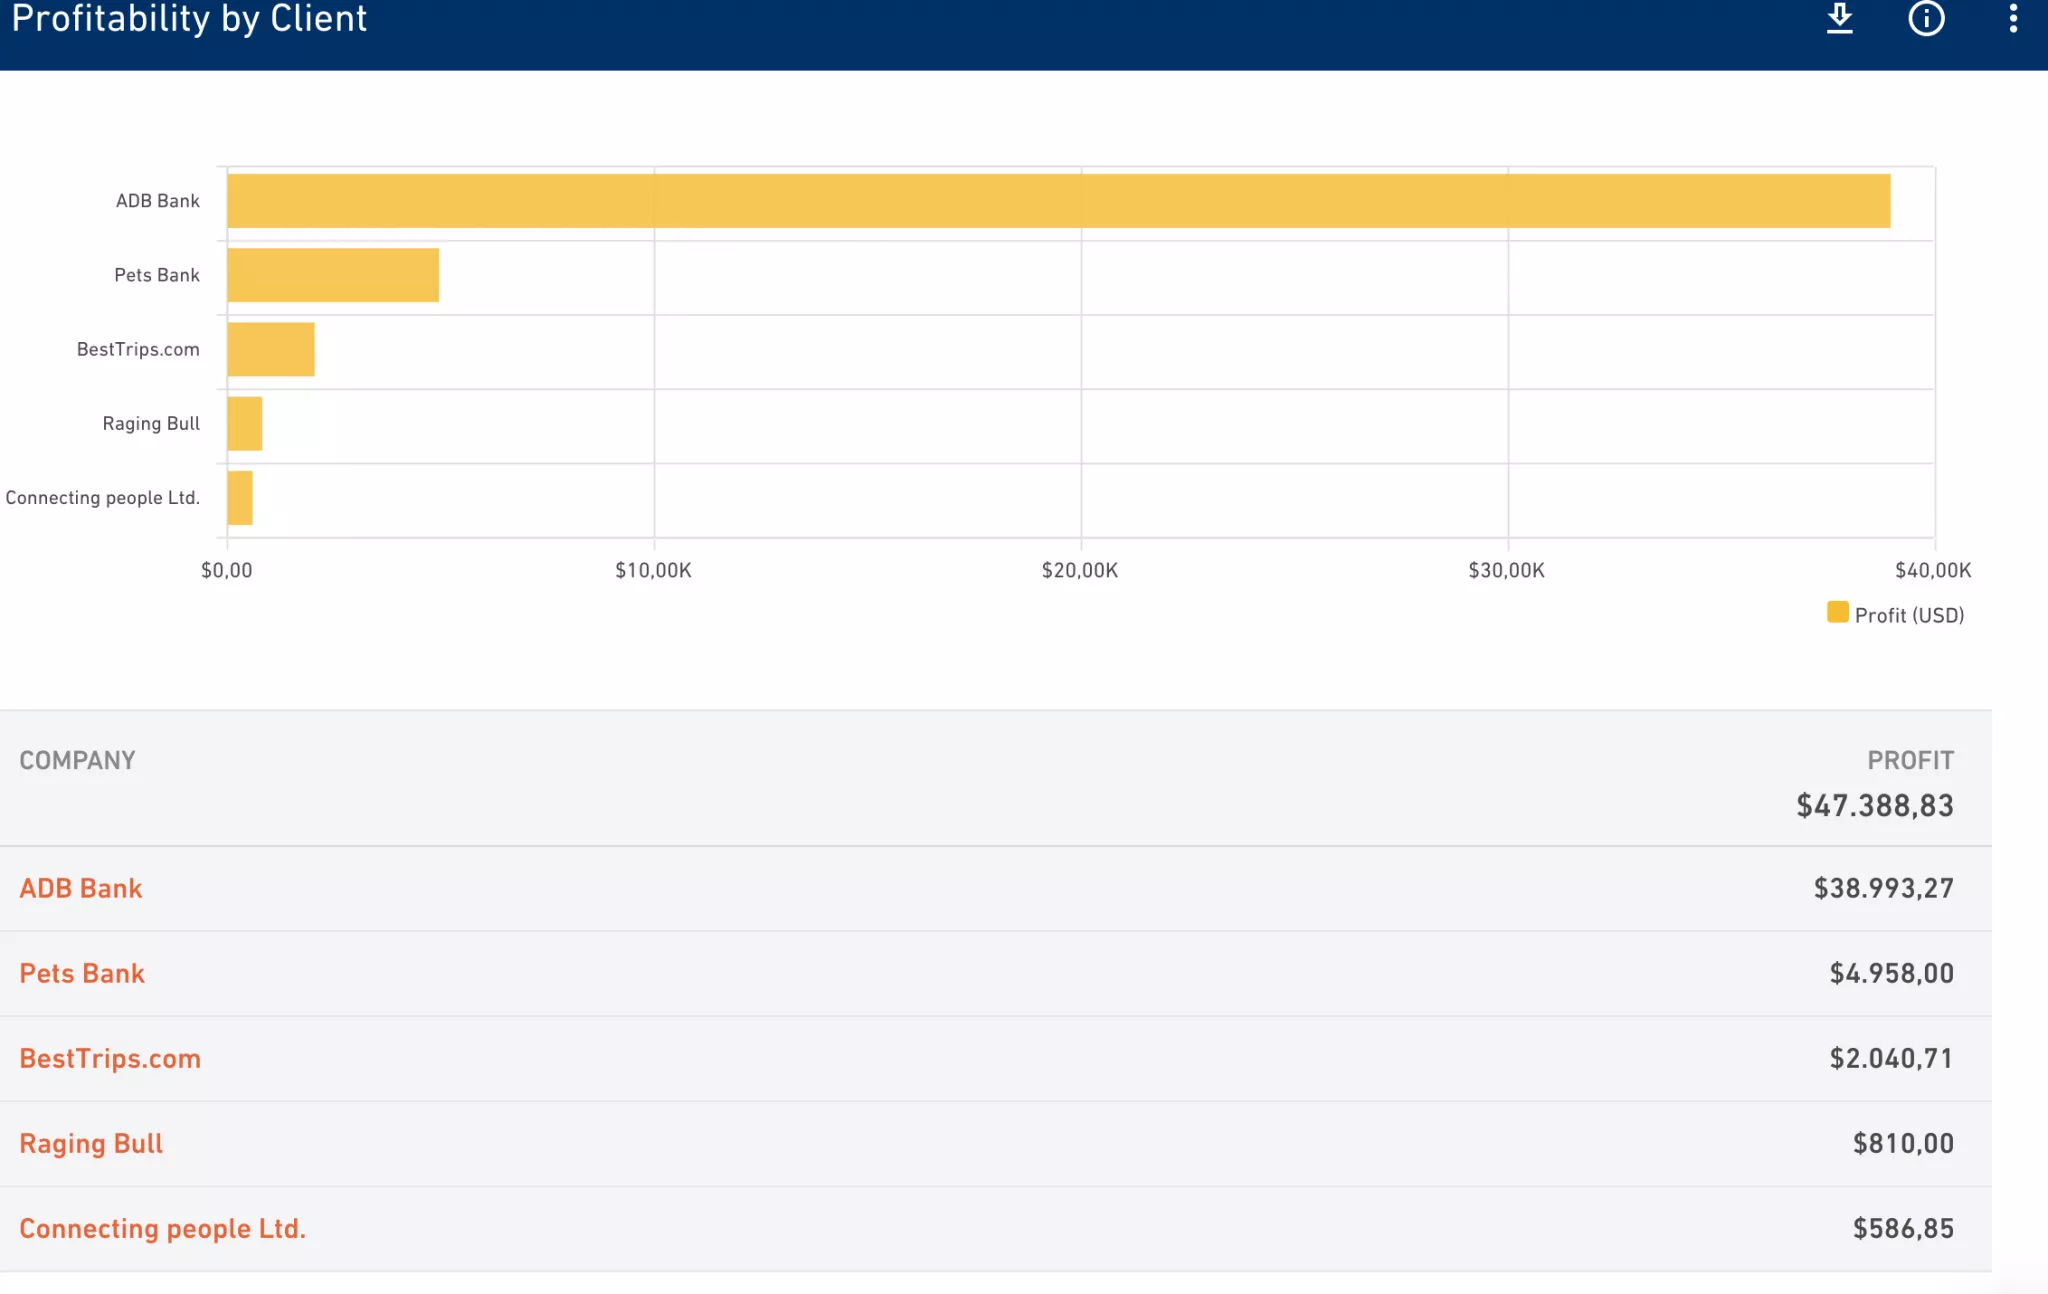Open the info icon in header

click(x=1926, y=18)
